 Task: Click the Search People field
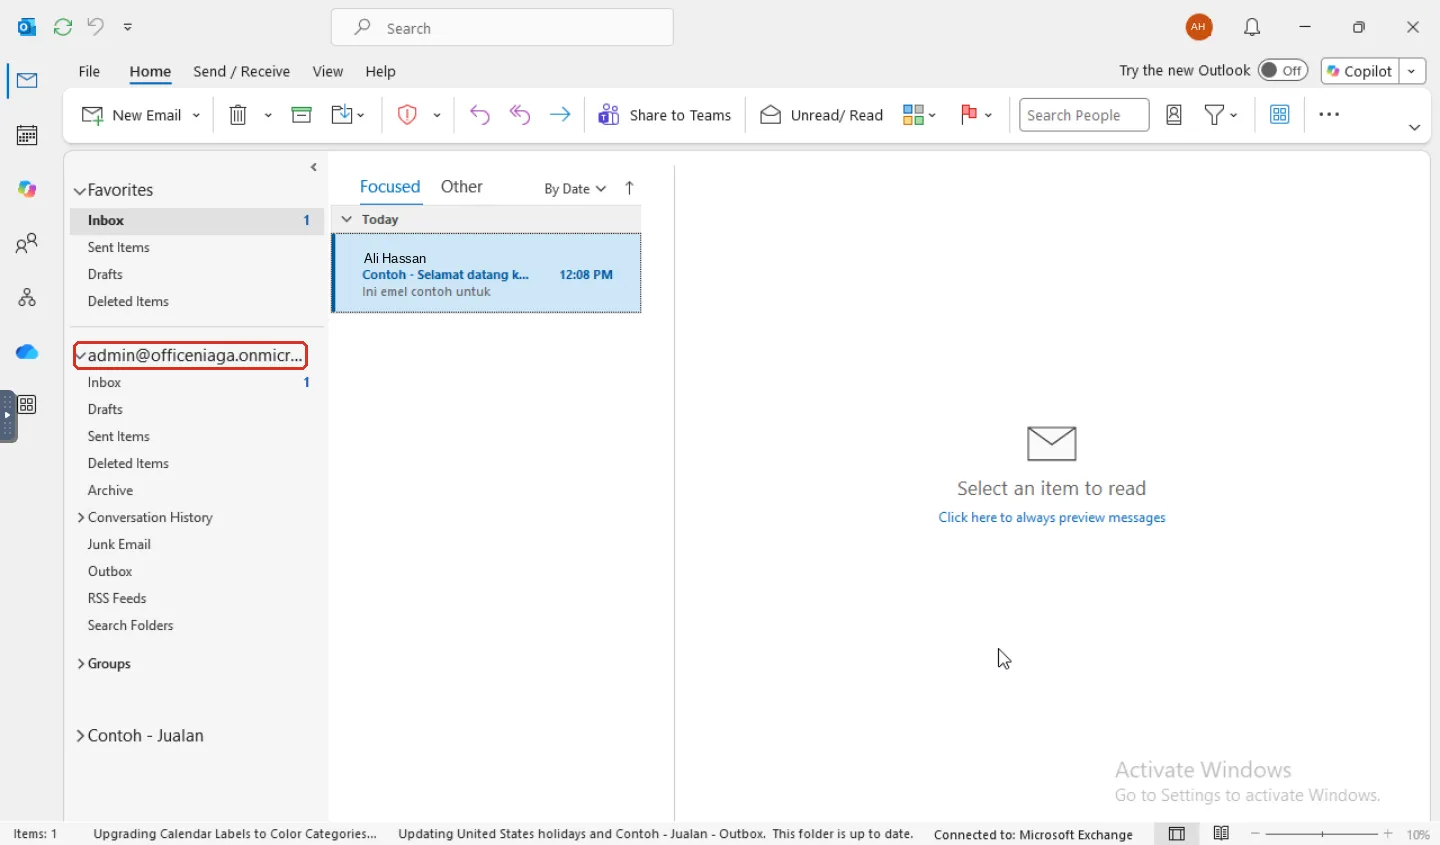tap(1085, 115)
